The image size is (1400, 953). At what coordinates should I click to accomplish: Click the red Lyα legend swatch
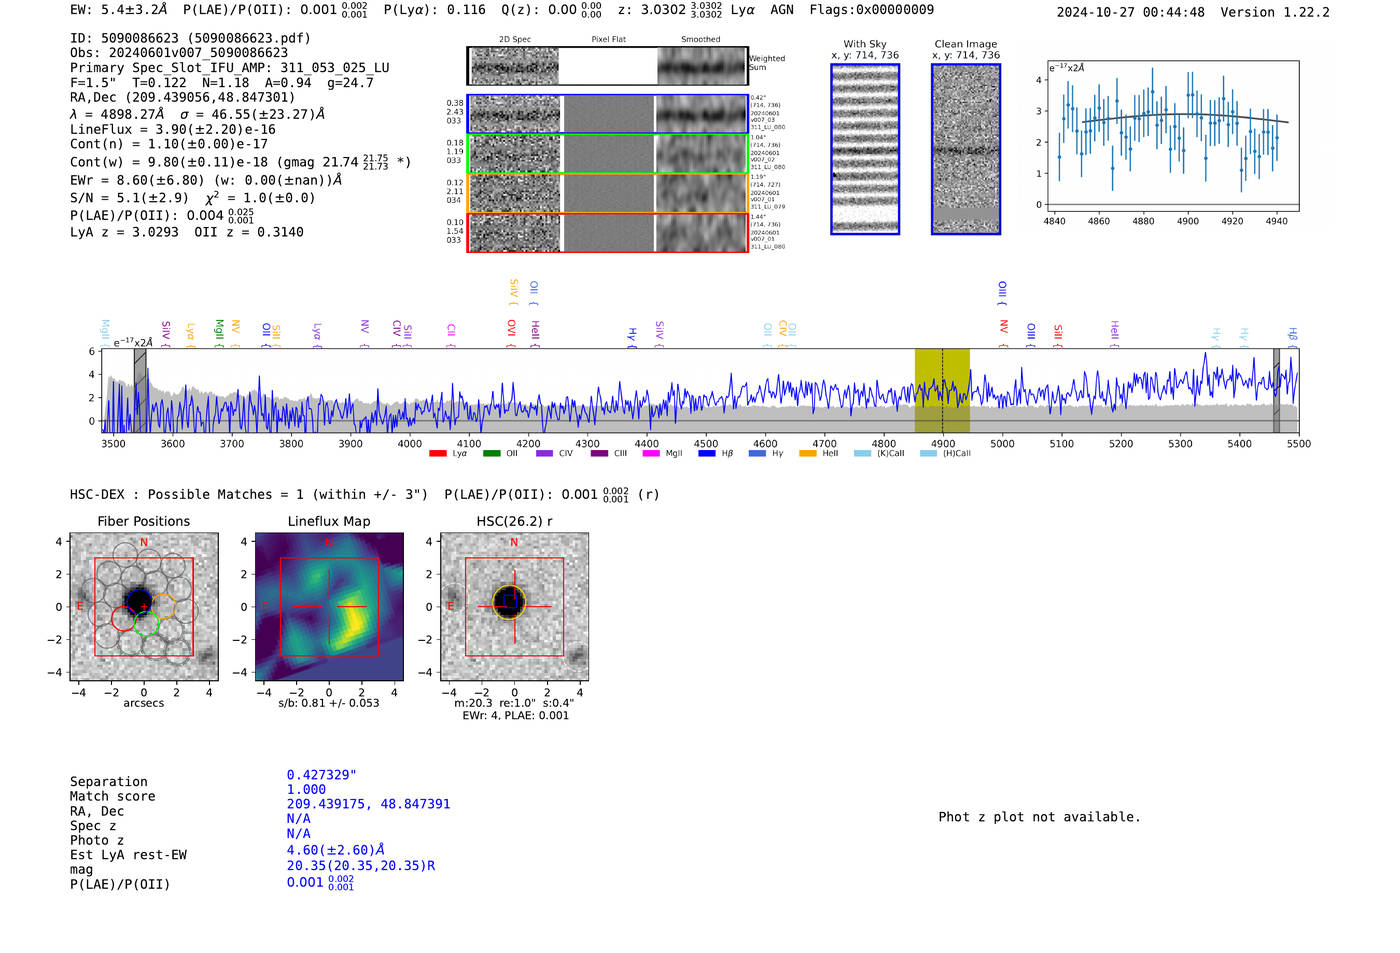point(437,454)
